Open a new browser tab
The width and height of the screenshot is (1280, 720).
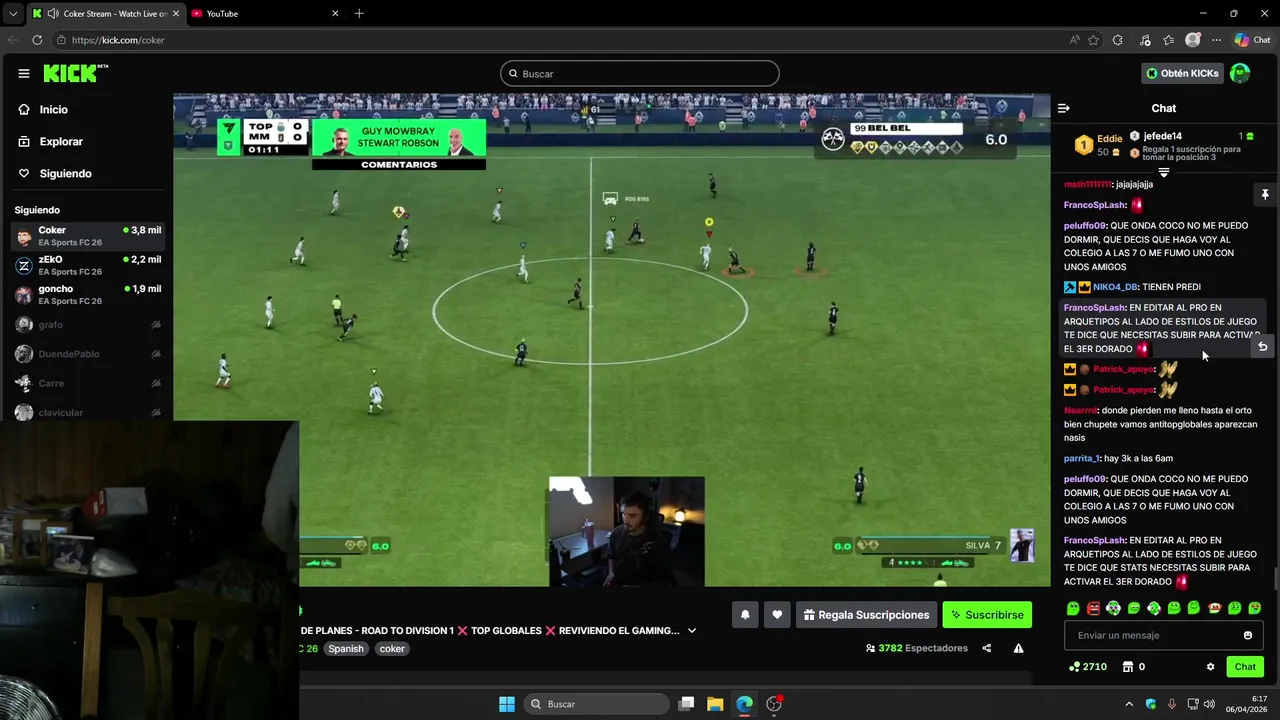(359, 14)
